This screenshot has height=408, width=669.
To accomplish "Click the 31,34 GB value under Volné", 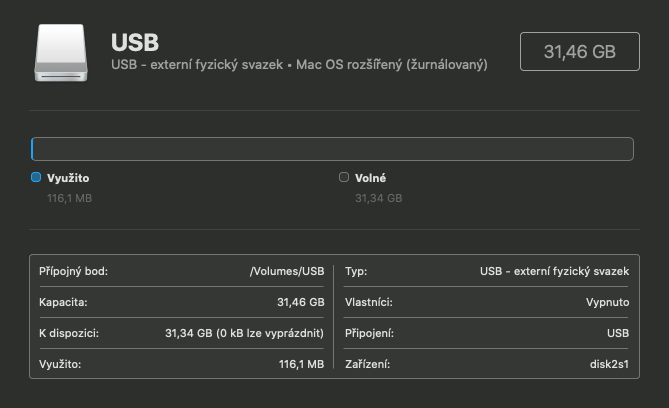I will pos(378,198).
